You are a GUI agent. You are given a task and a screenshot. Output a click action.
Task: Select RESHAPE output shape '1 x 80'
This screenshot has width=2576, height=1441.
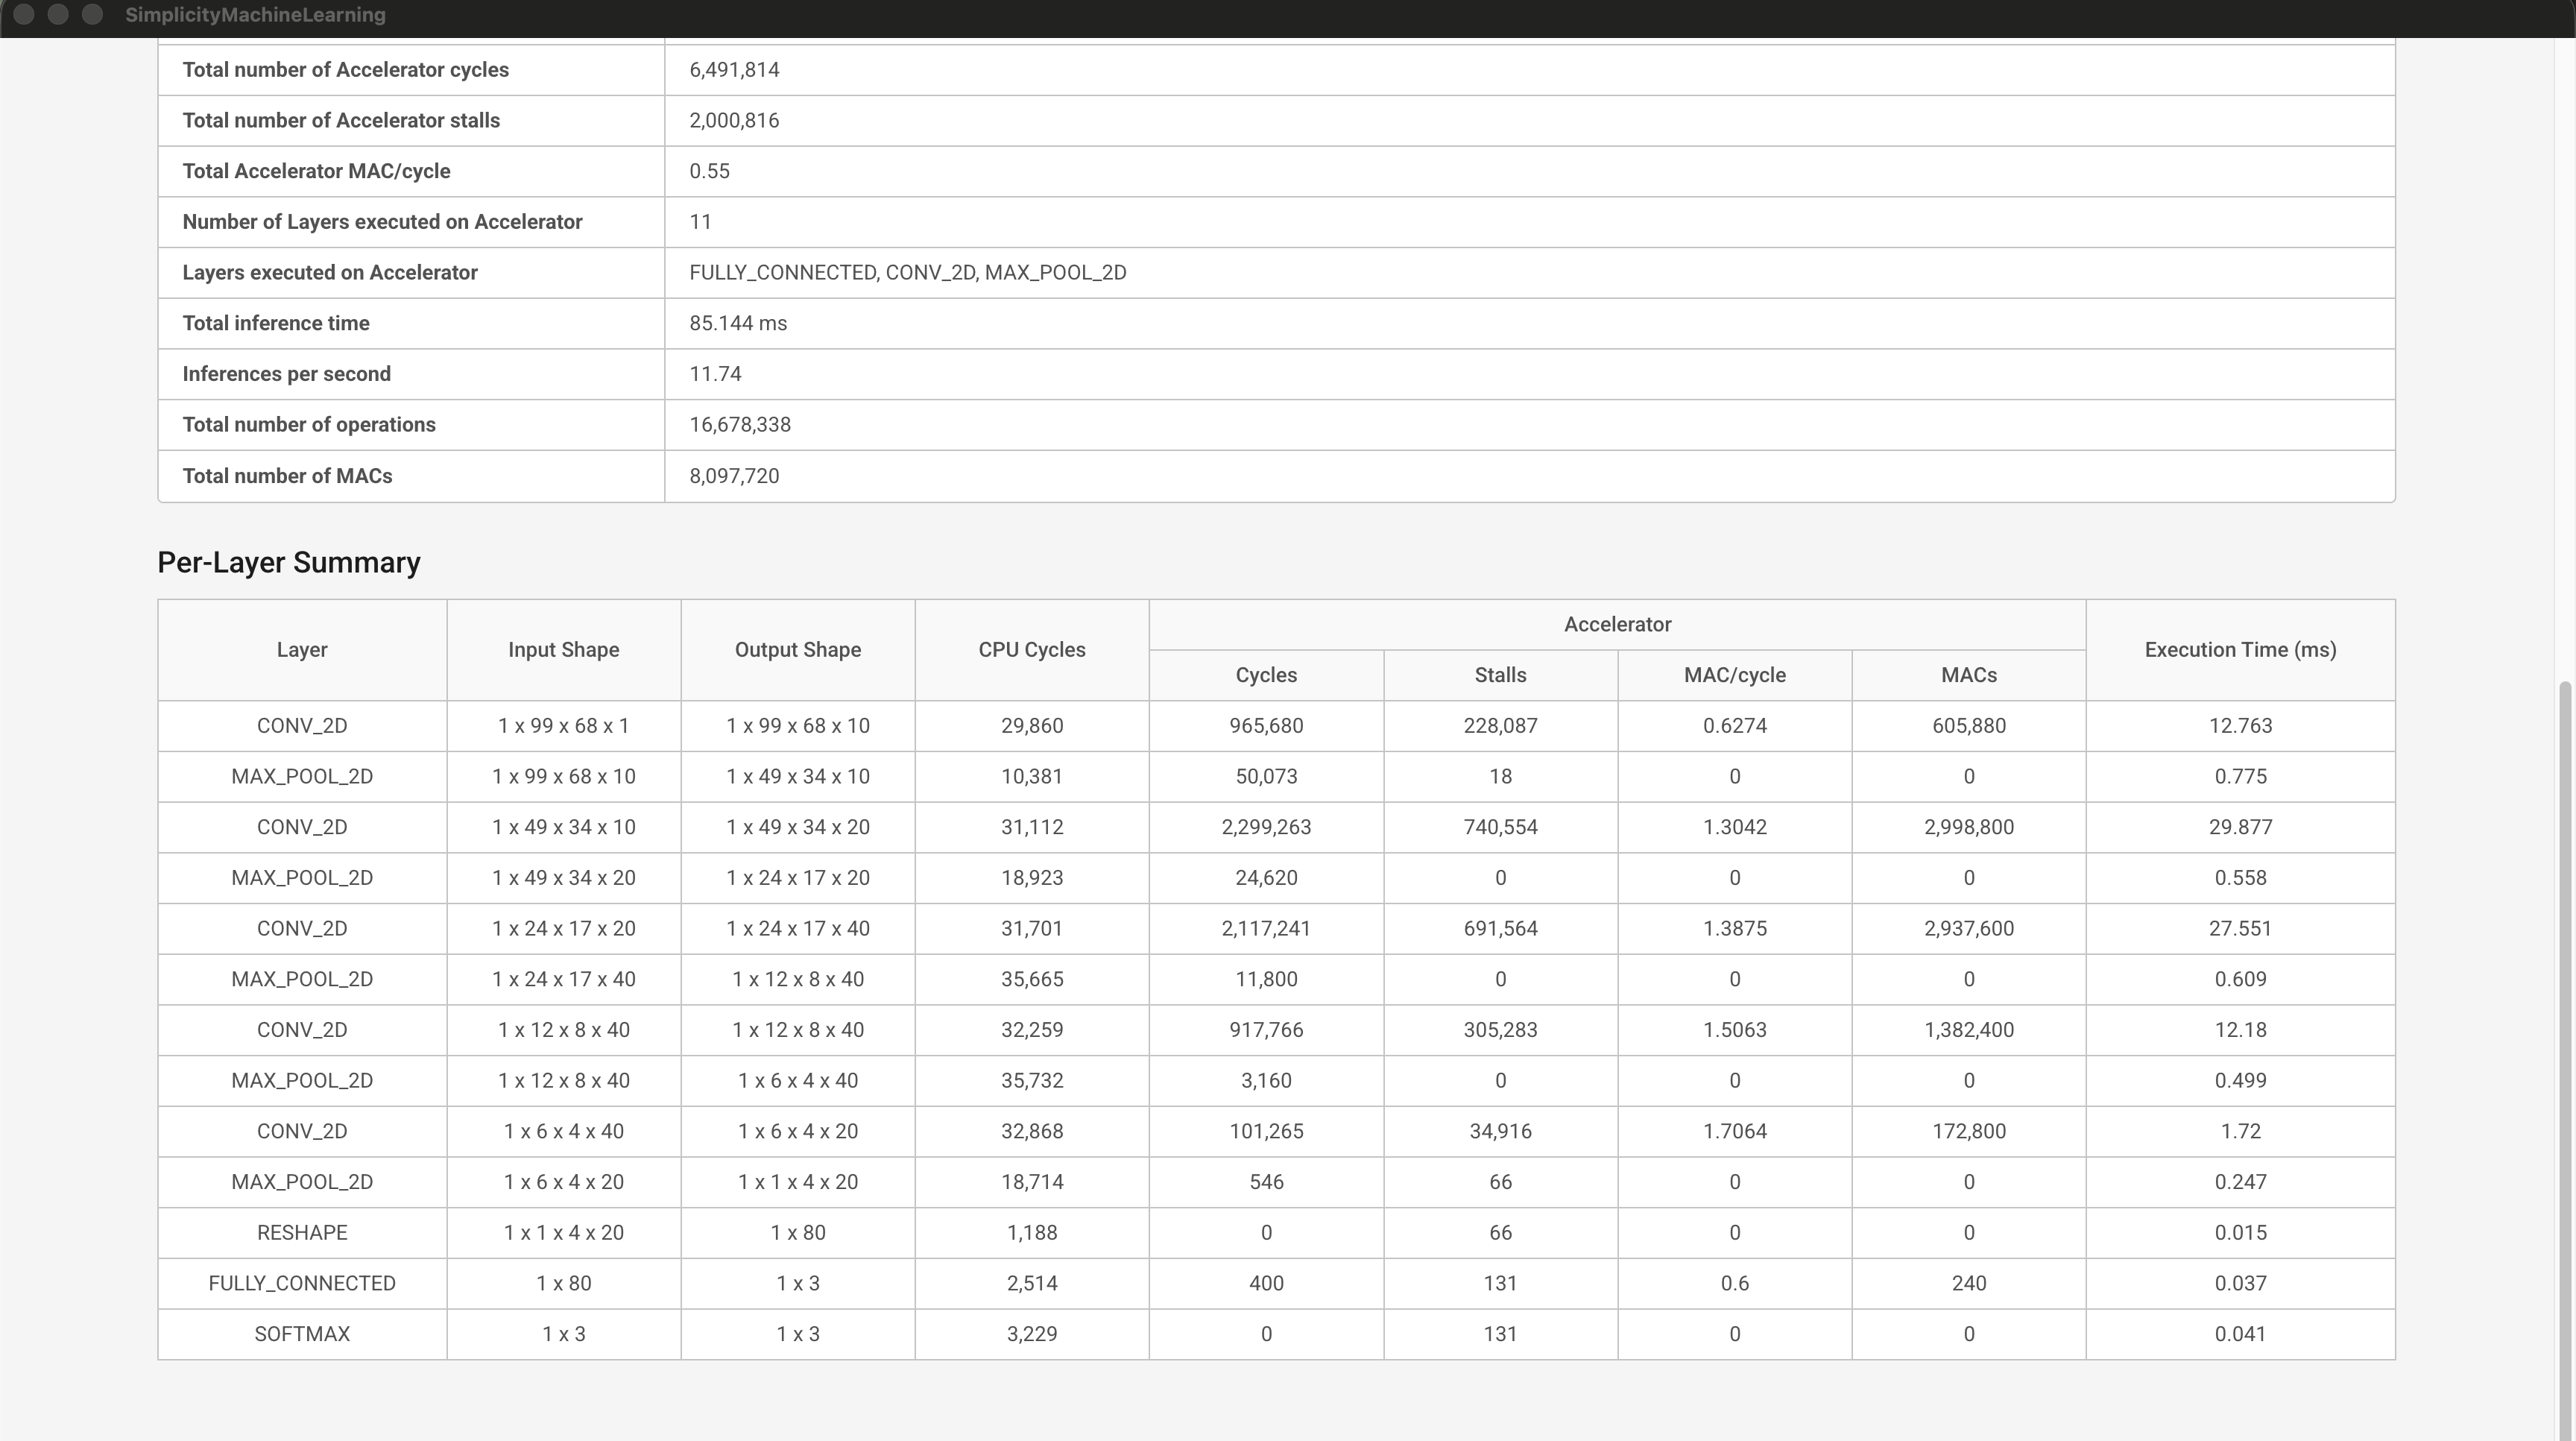point(798,1233)
